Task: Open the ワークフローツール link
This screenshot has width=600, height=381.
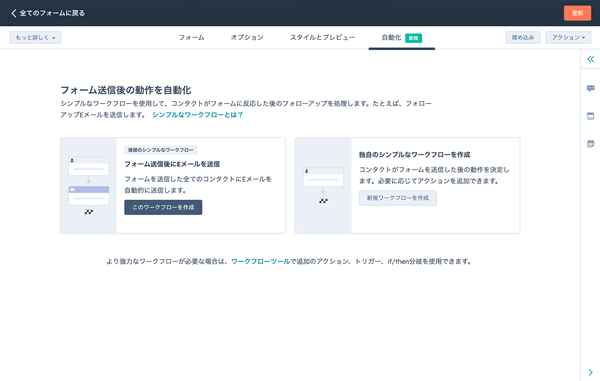Action: [x=260, y=261]
